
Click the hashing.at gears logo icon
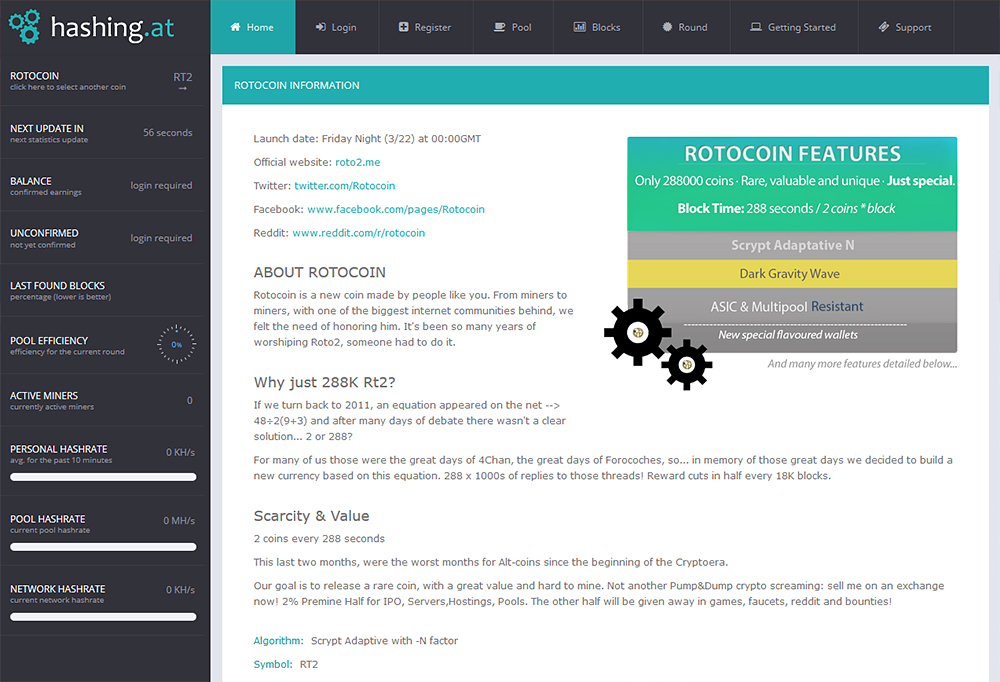25,27
